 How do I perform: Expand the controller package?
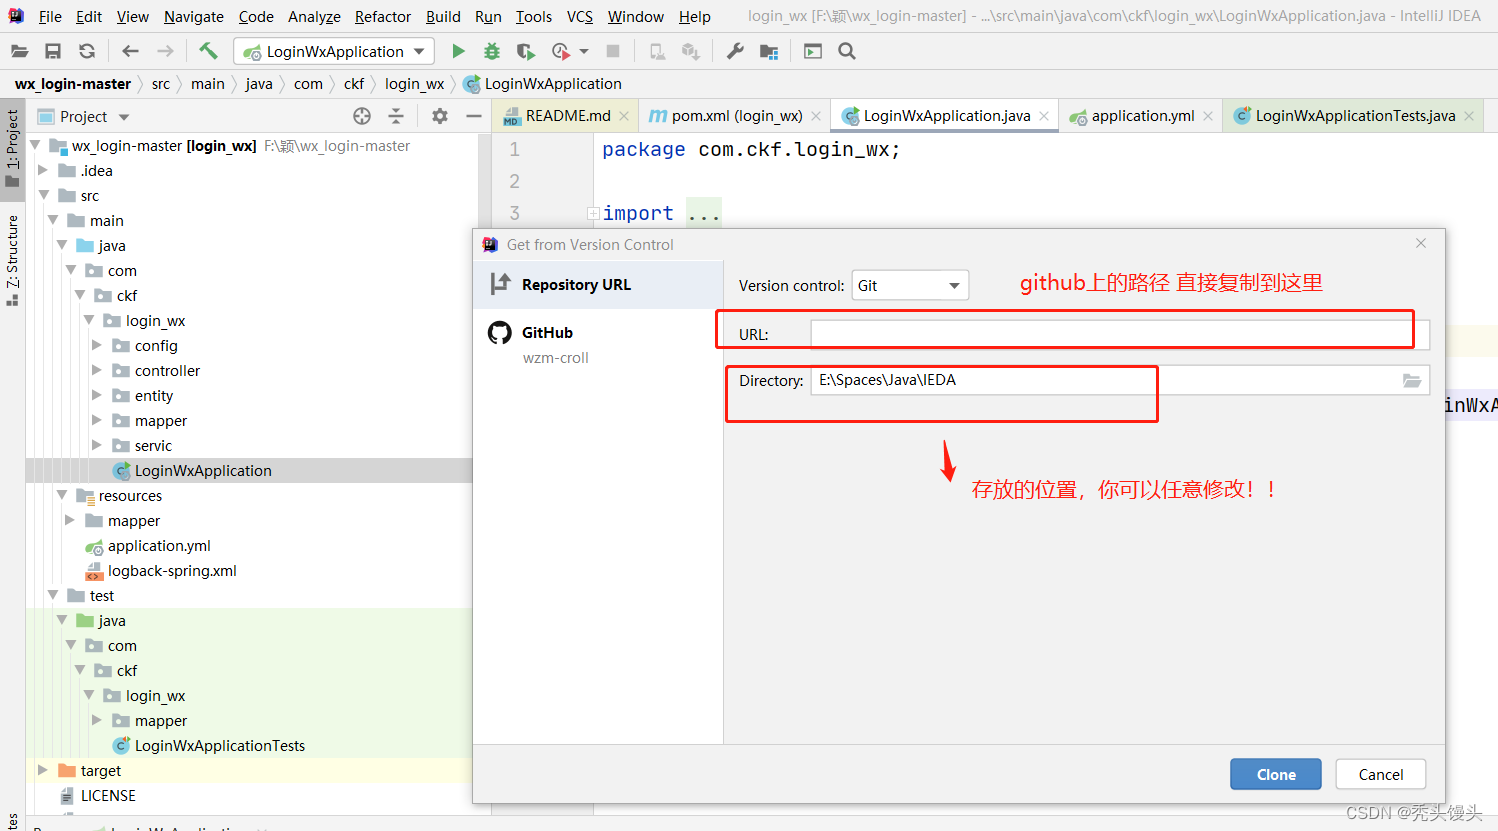97,371
